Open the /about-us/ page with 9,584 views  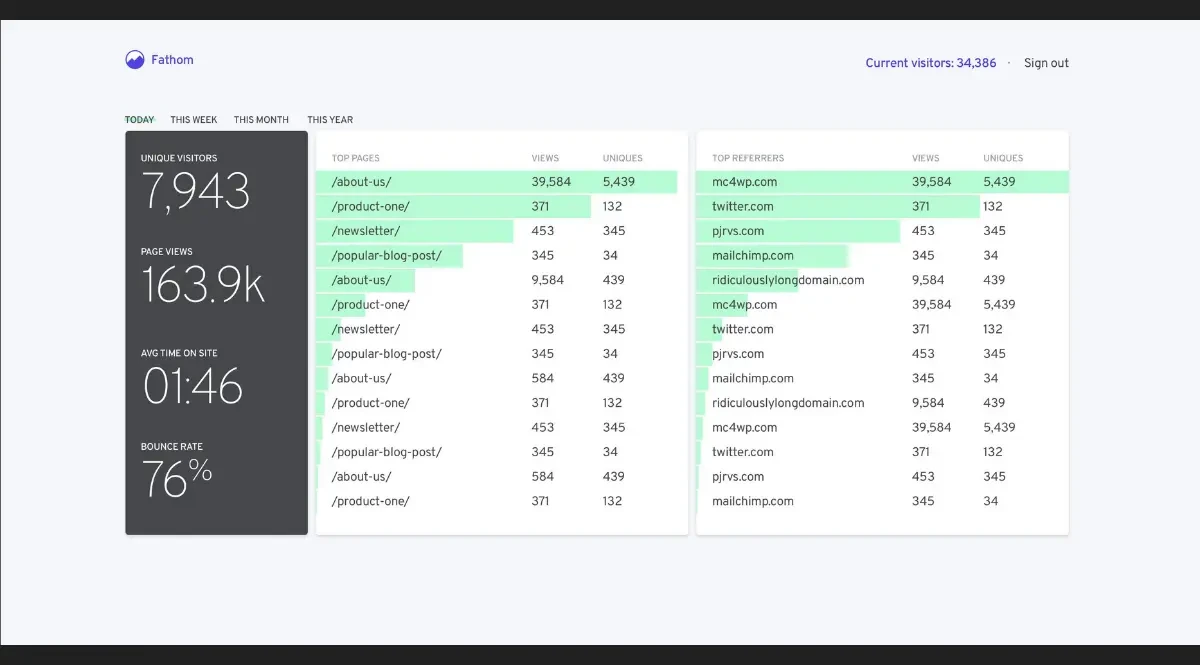pyautogui.click(x=361, y=280)
